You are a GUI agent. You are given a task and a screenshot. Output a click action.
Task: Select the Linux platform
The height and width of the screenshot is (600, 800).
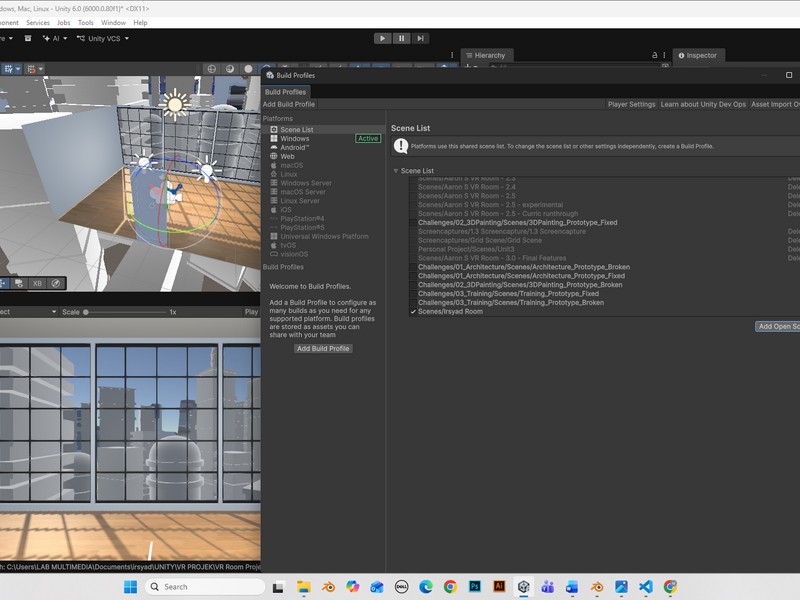[x=323, y=174]
